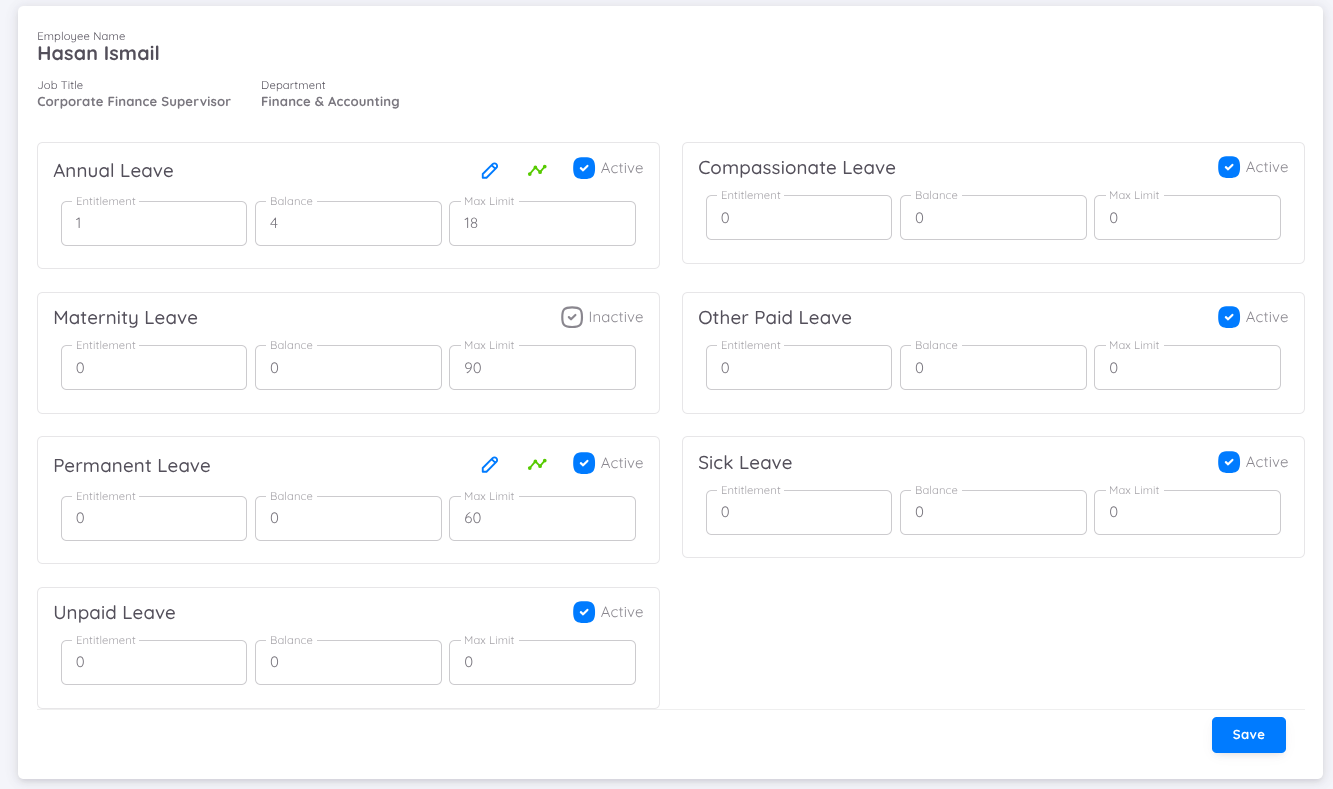Deactivate the Sick Leave checkbox
Screen dimensions: 1333x789
tap(1228, 461)
